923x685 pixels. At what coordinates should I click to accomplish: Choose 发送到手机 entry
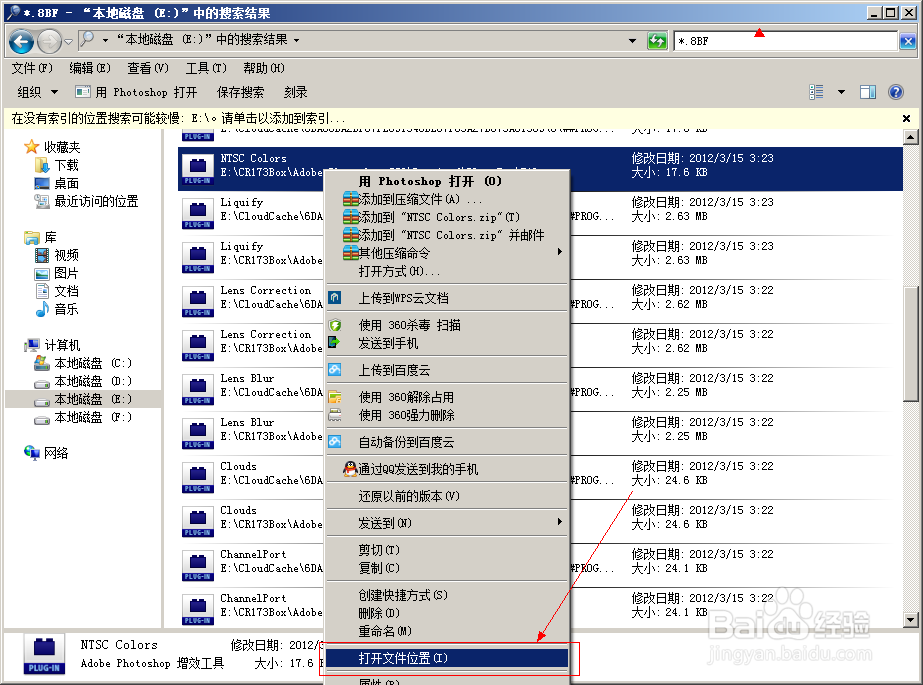pyautogui.click(x=447, y=343)
